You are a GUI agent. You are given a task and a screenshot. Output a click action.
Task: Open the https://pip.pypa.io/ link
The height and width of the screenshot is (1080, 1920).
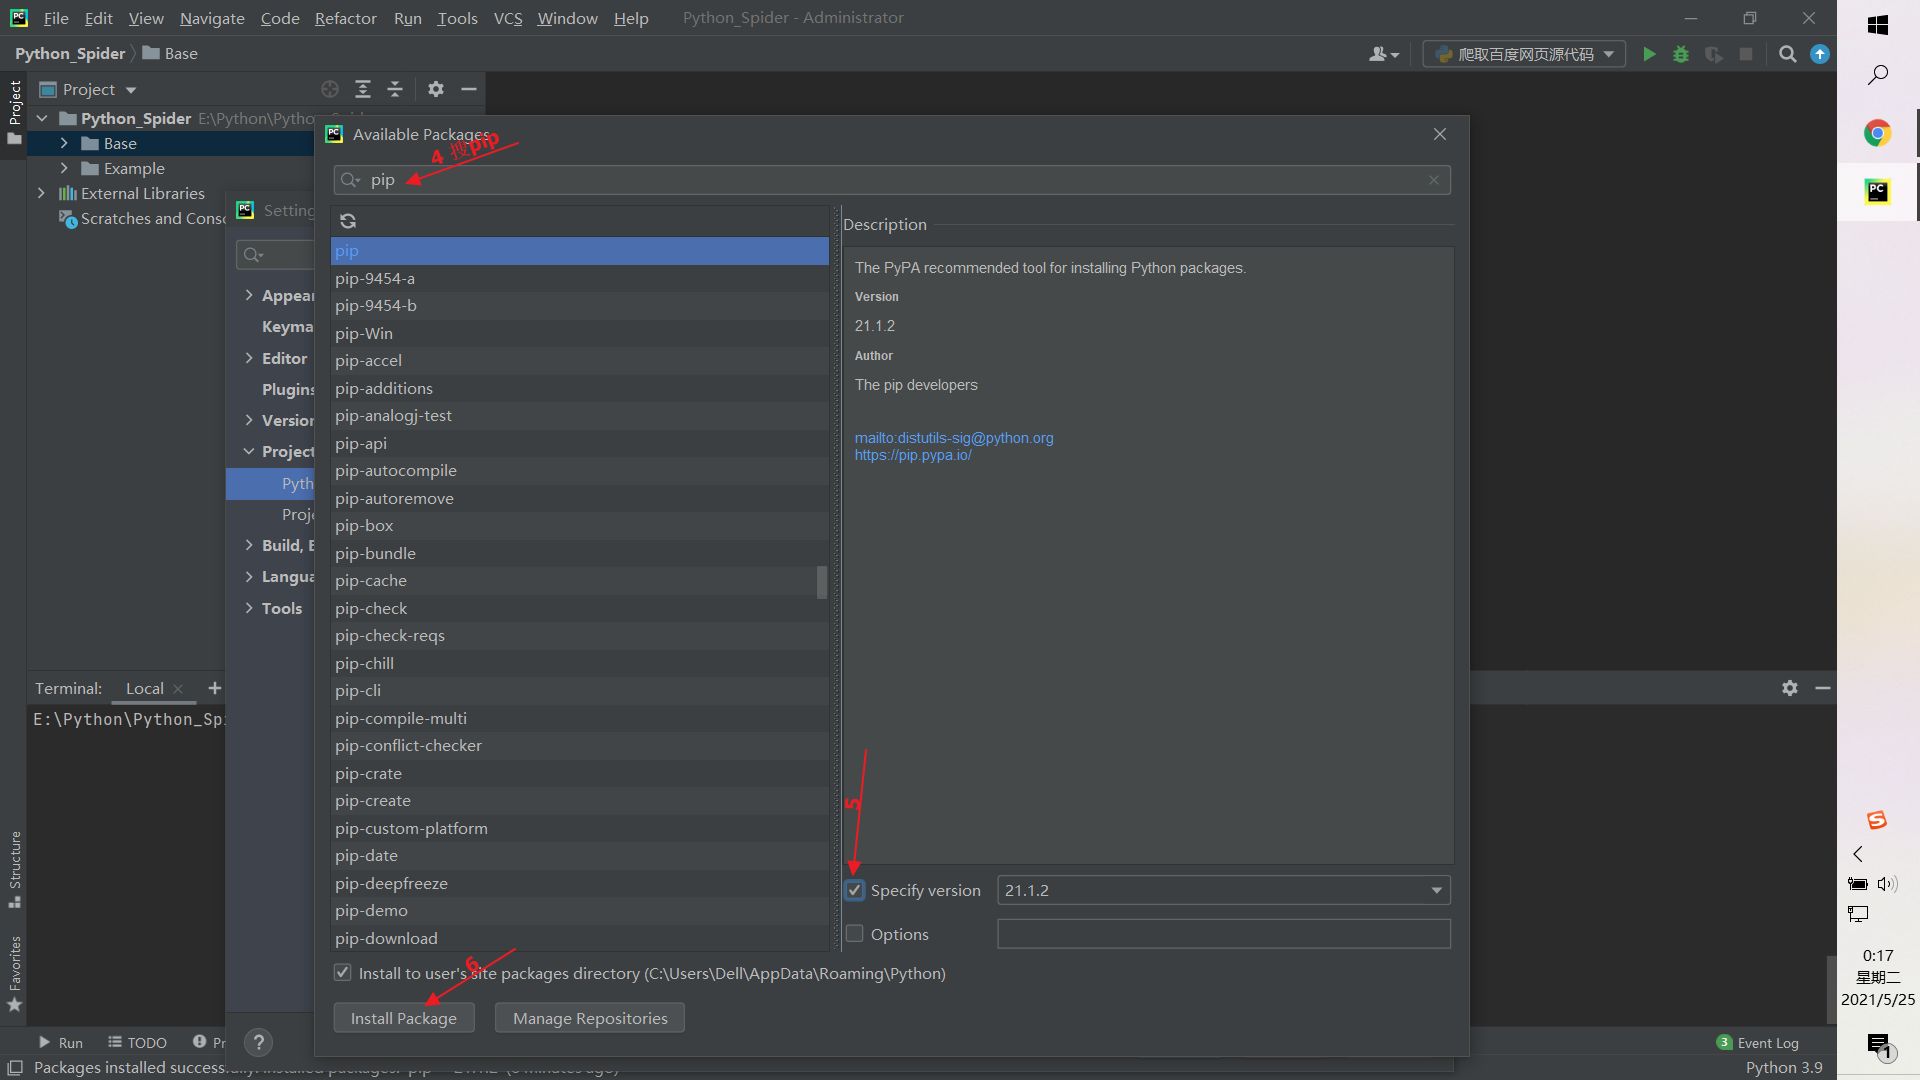[x=912, y=455]
